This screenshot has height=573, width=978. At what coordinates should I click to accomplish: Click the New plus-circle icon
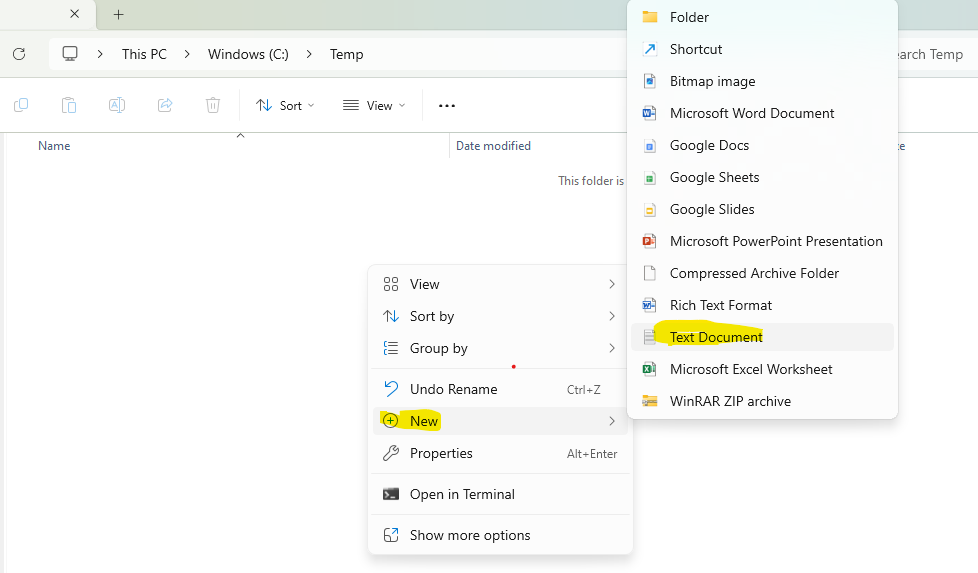point(390,421)
